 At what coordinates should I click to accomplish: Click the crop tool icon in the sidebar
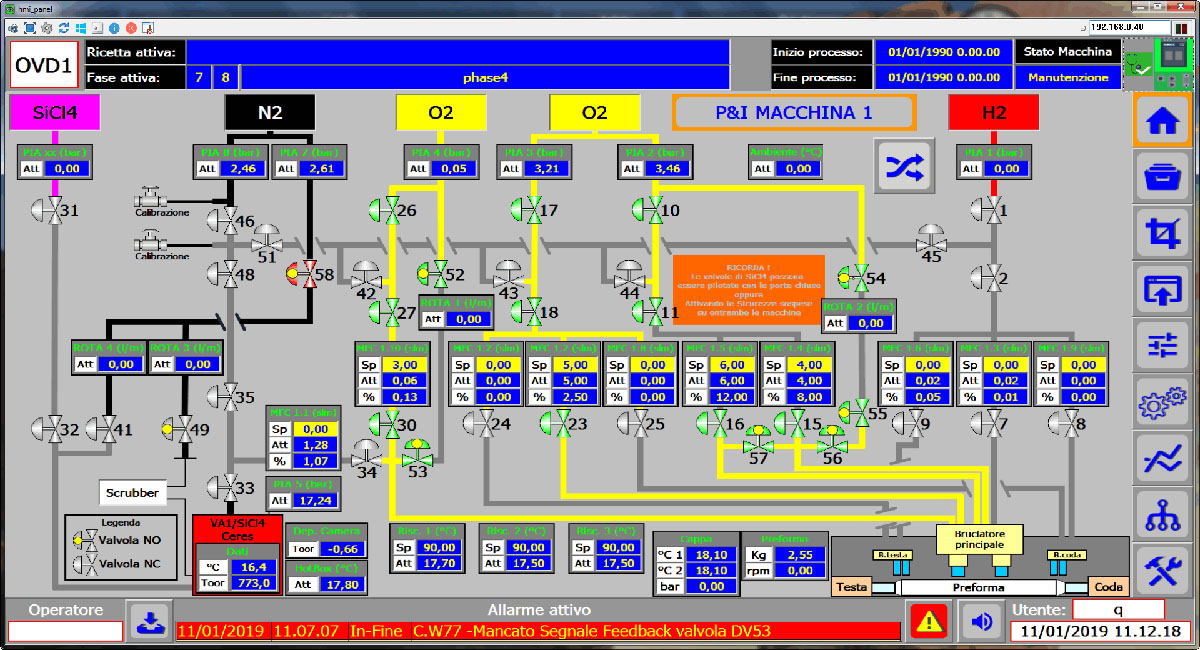(1161, 234)
